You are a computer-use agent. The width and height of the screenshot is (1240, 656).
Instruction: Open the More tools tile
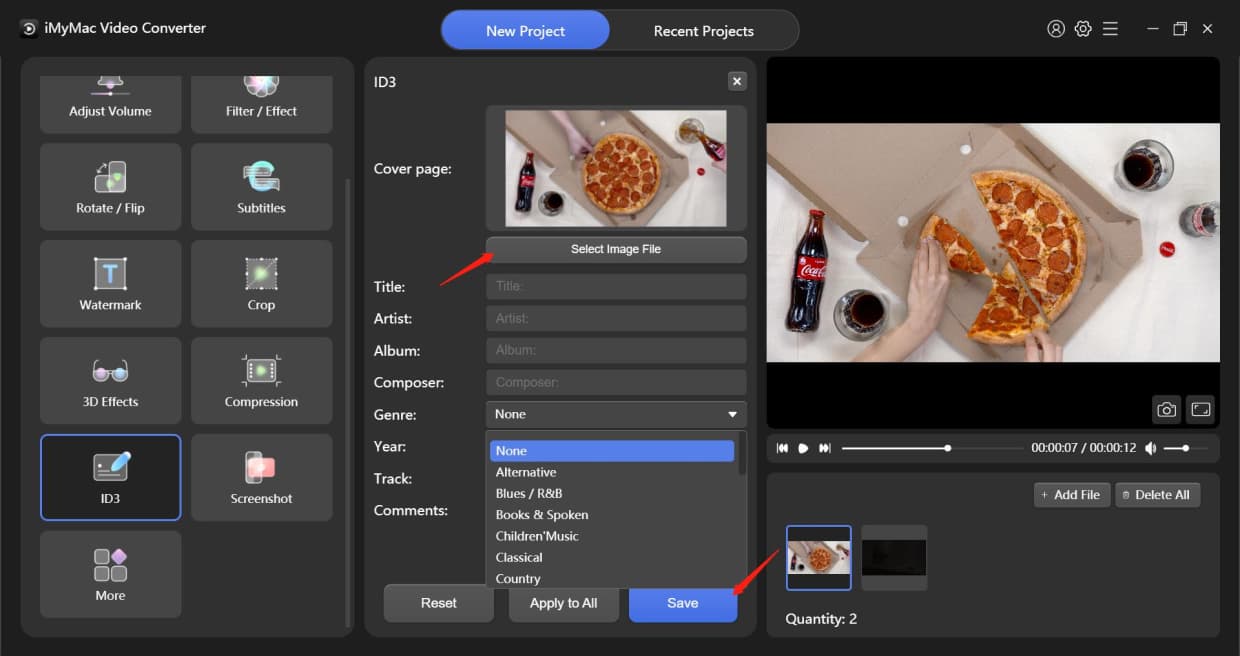110,574
